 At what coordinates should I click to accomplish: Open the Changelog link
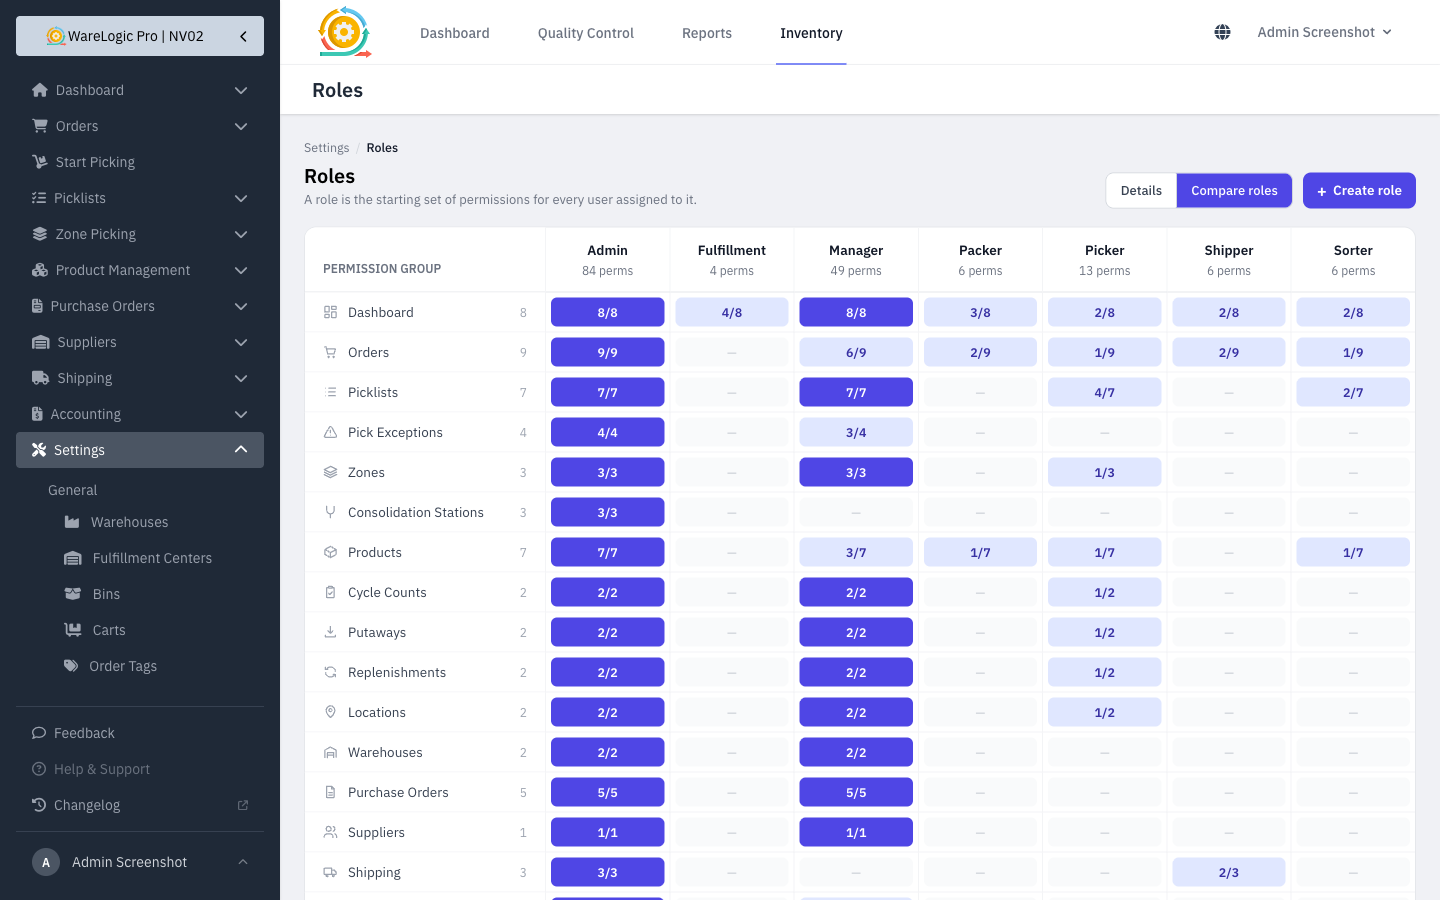pos(140,805)
